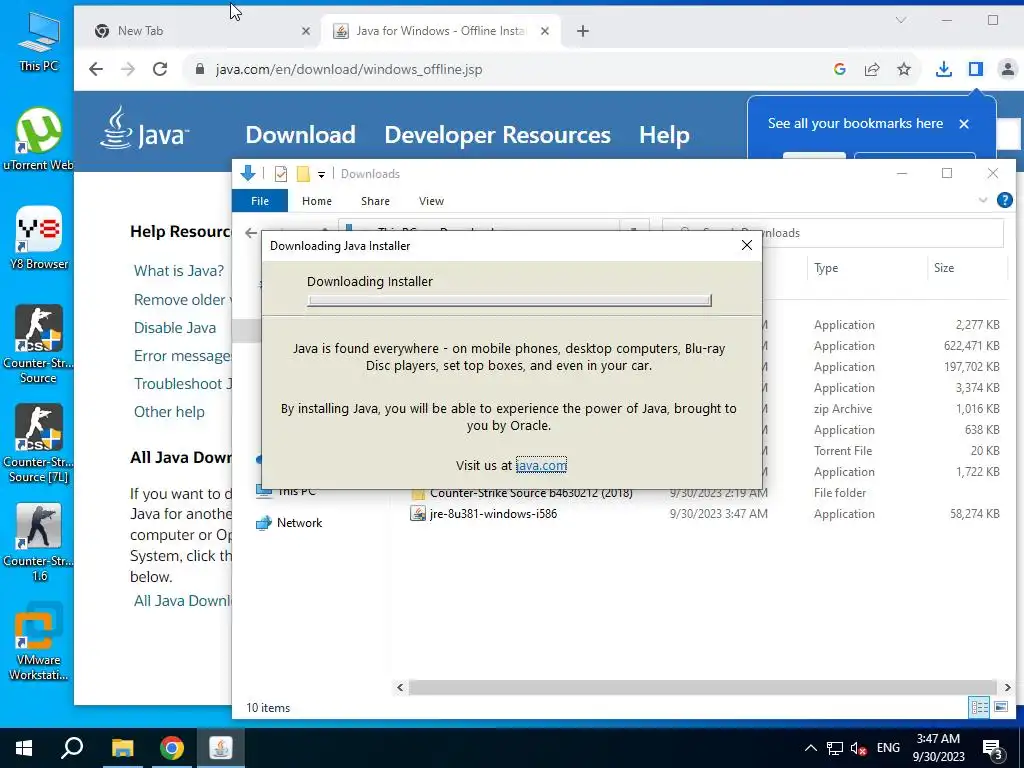This screenshot has width=1024, height=768.
Task: Show hidden system tray icons
Action: point(810,748)
